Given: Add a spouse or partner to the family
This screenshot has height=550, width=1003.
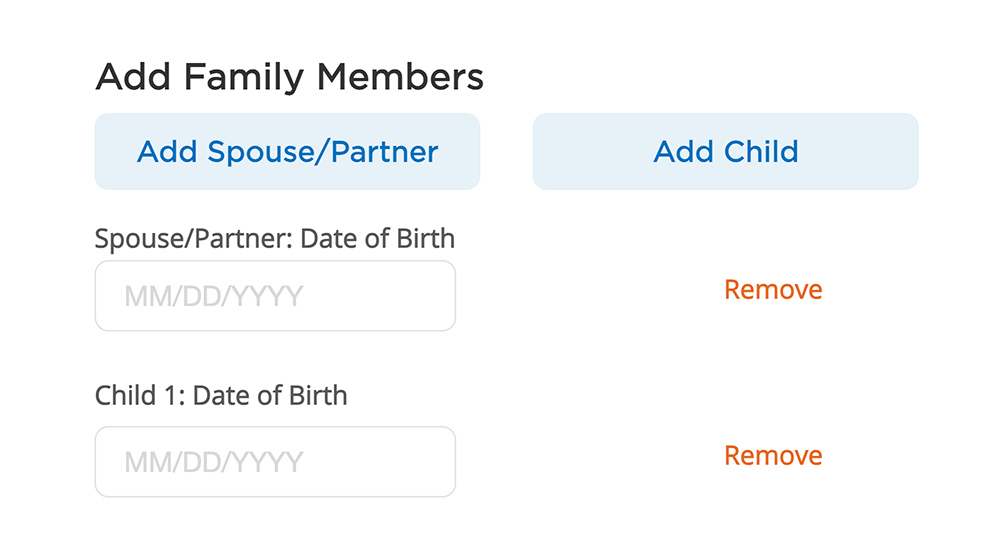Looking at the screenshot, I should (x=287, y=152).
